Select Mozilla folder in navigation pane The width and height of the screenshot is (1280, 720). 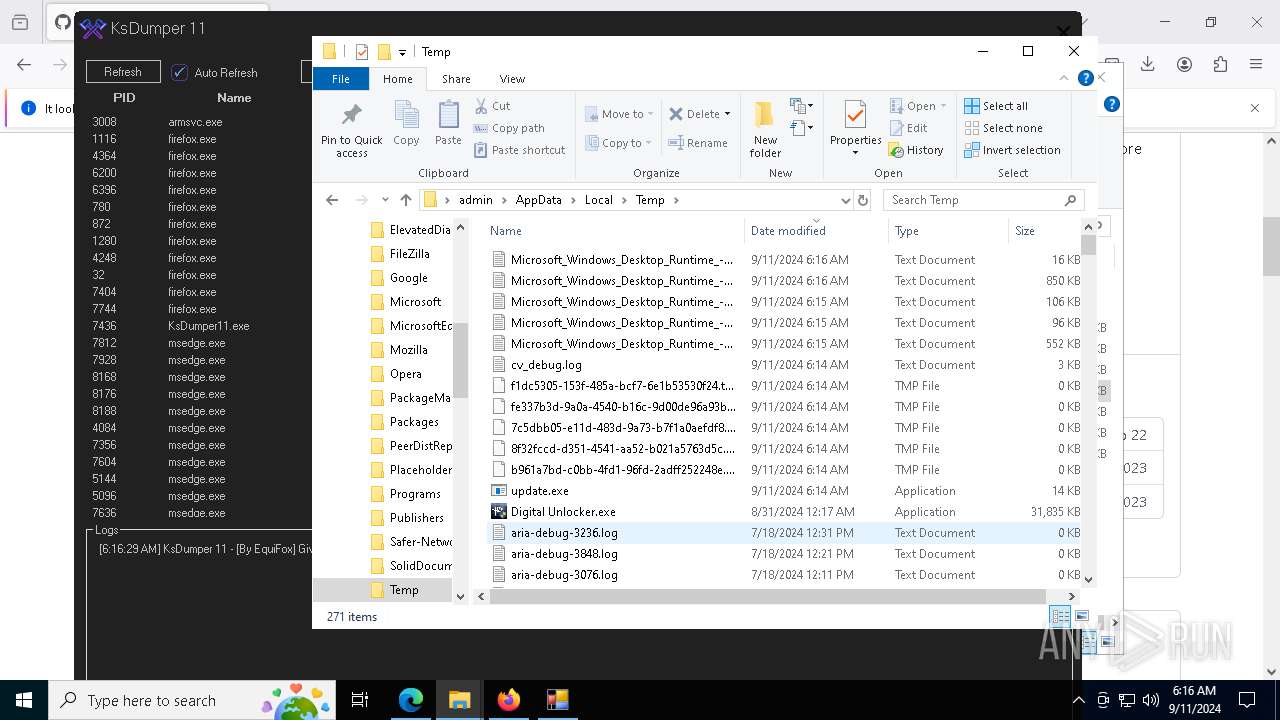point(408,350)
